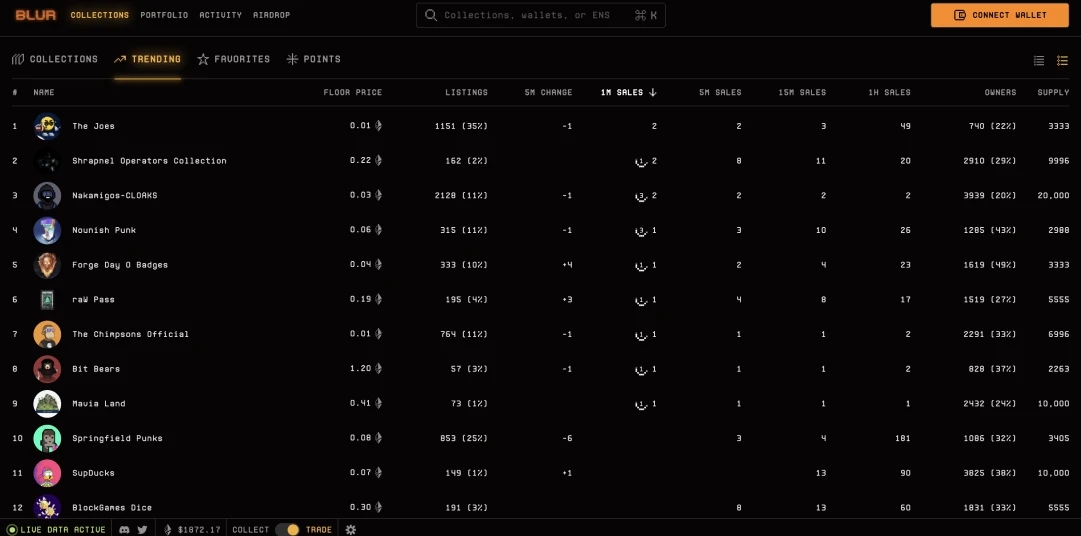Image resolution: width=1081 pixels, height=536 pixels.
Task: Sort table by Owners column header
Action: pyautogui.click(x=1000, y=92)
